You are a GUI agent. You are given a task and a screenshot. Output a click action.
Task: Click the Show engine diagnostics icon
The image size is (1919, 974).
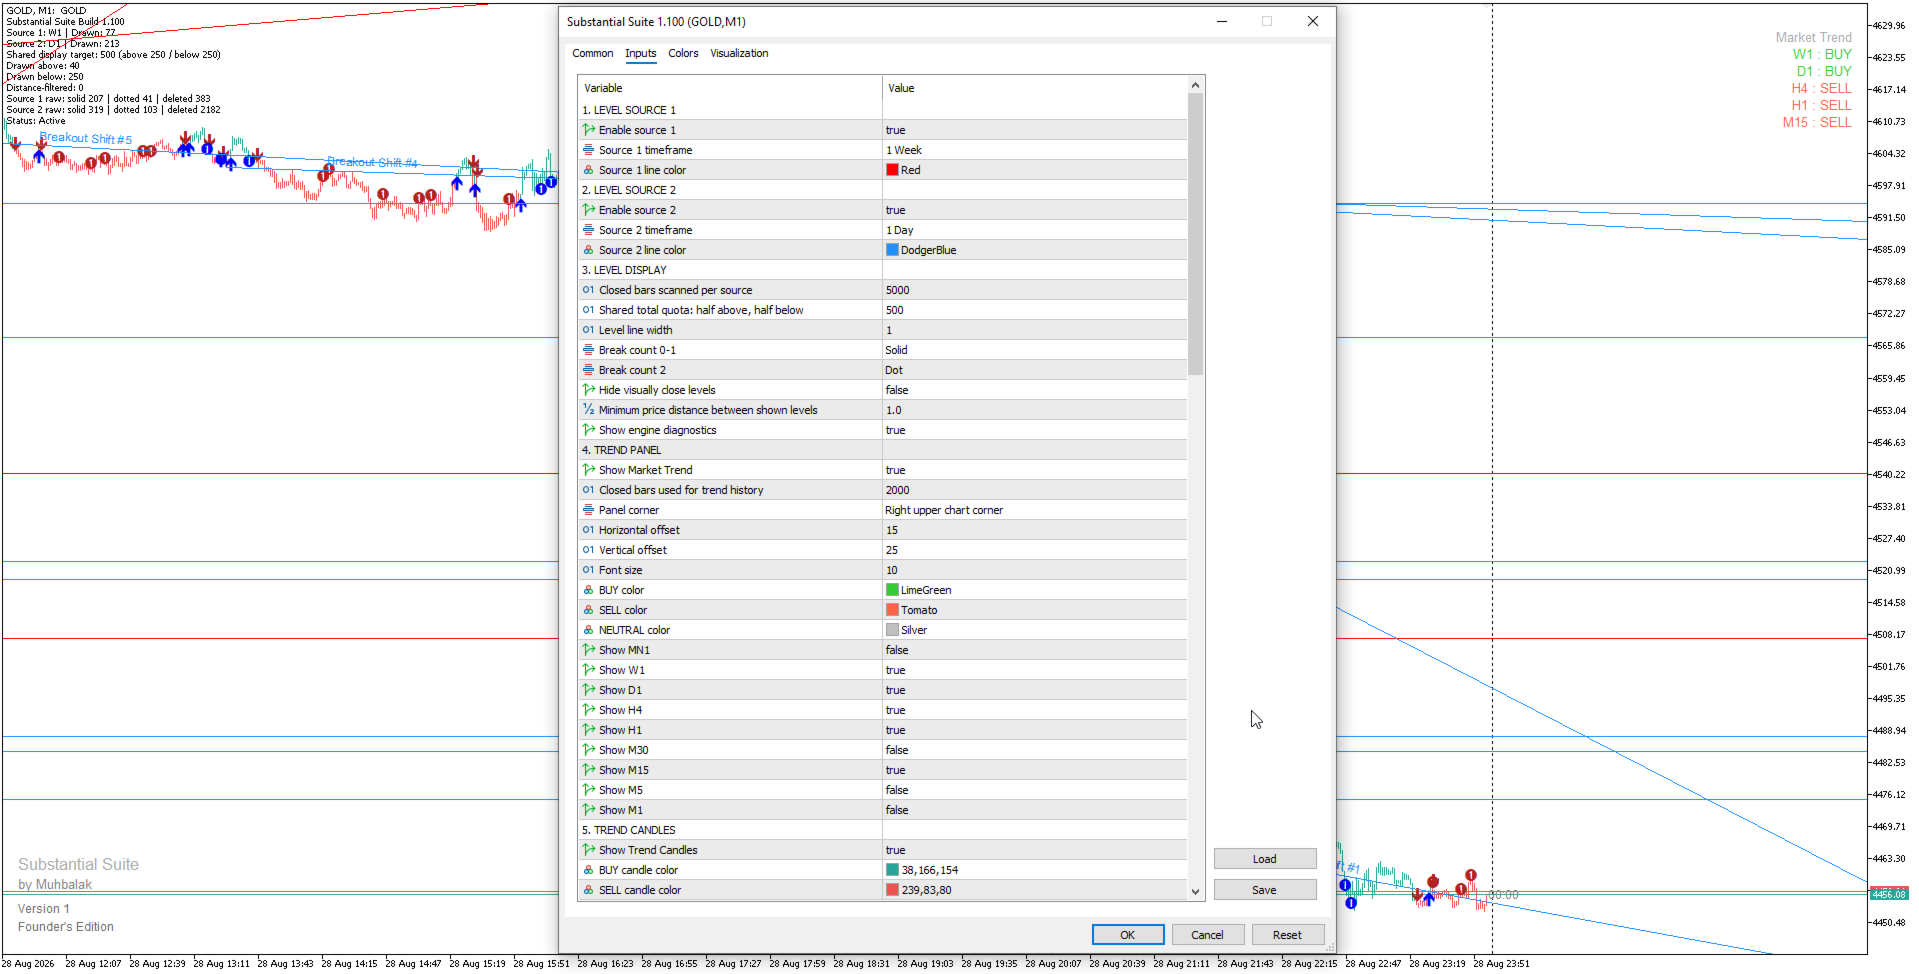(x=589, y=430)
